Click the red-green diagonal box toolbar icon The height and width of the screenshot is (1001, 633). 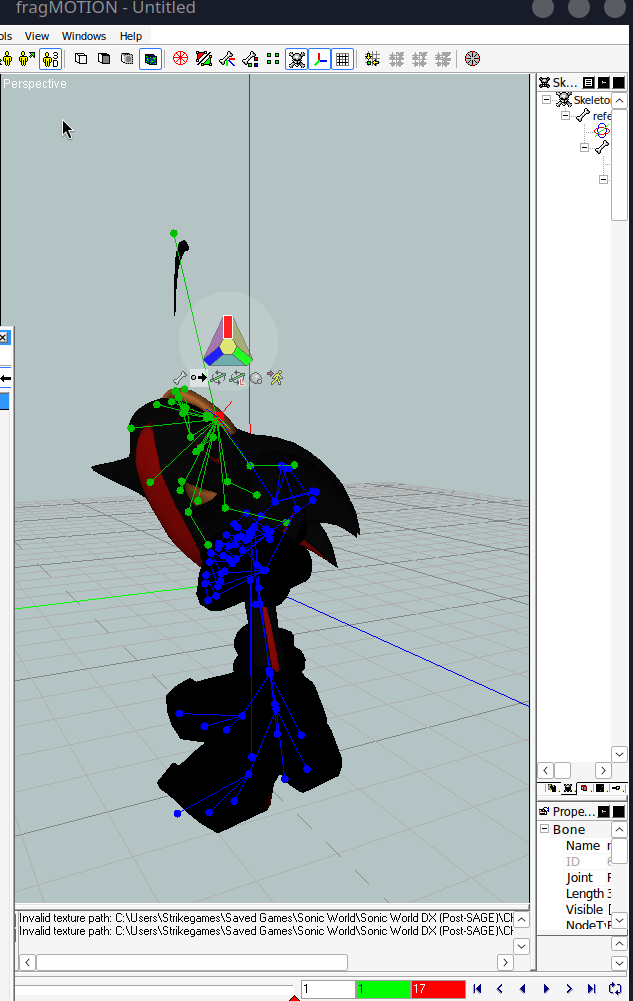pos(204,59)
